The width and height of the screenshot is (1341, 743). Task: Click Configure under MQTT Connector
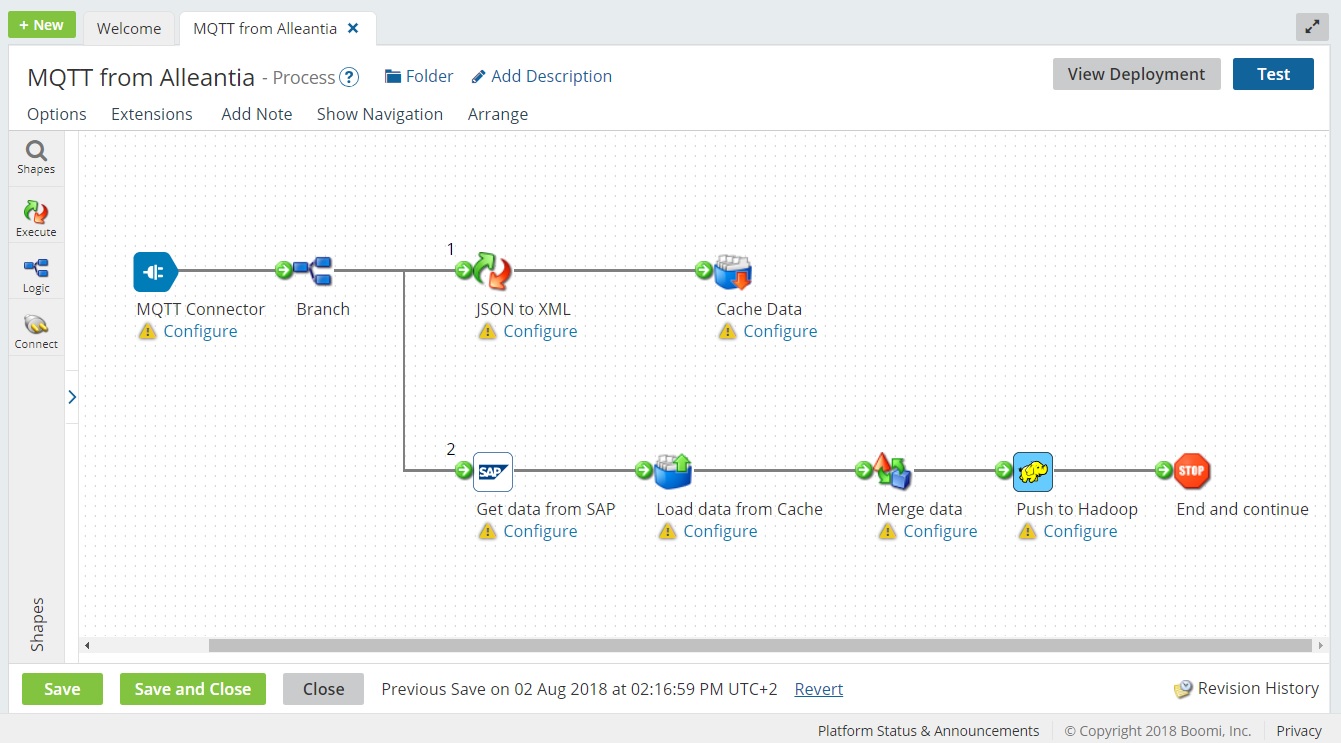200,331
